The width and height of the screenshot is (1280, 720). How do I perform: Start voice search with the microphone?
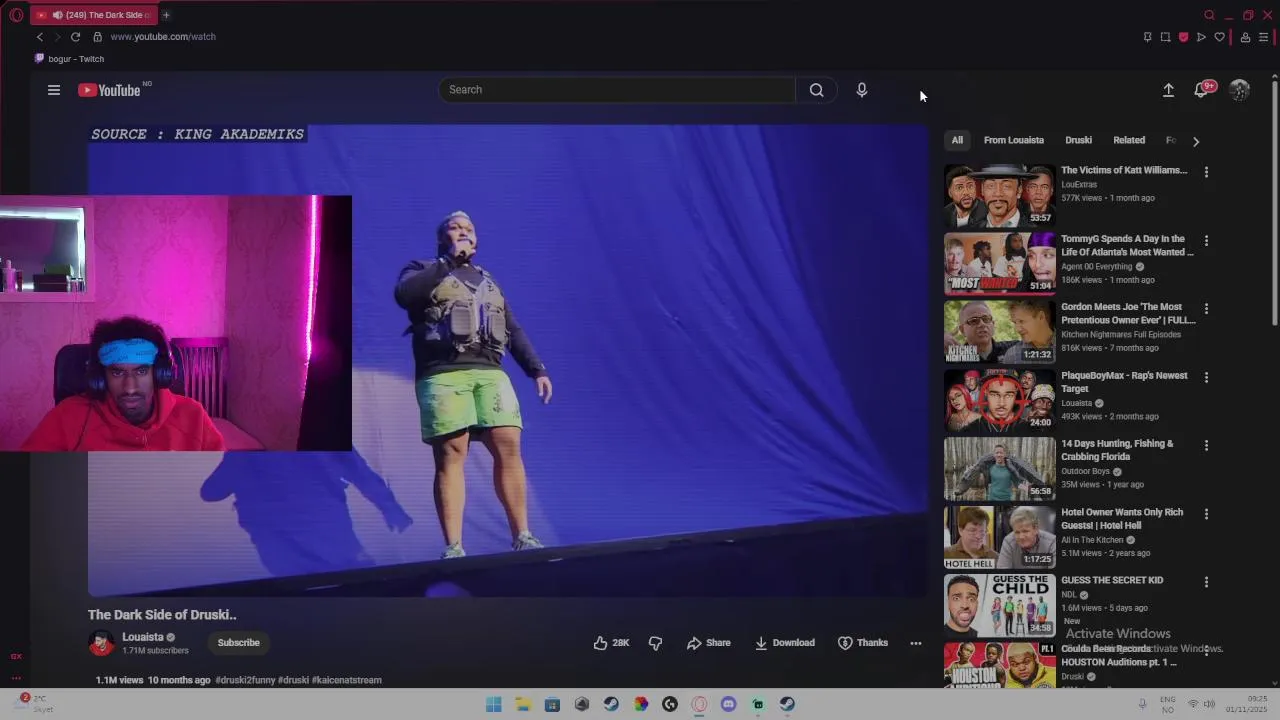[x=862, y=90]
